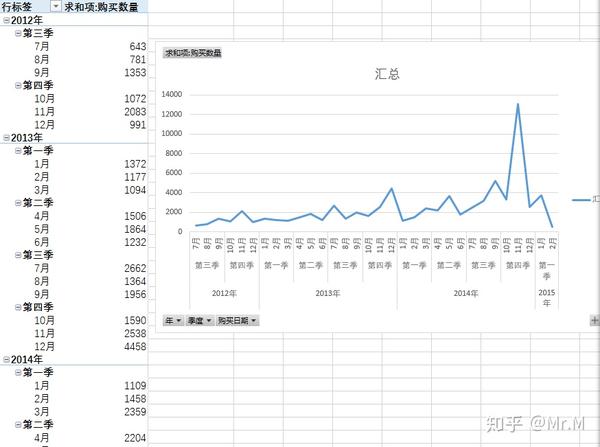The image size is (600, 447).
Task: Select the cell with value 1956
Action: pyautogui.click(x=135, y=294)
